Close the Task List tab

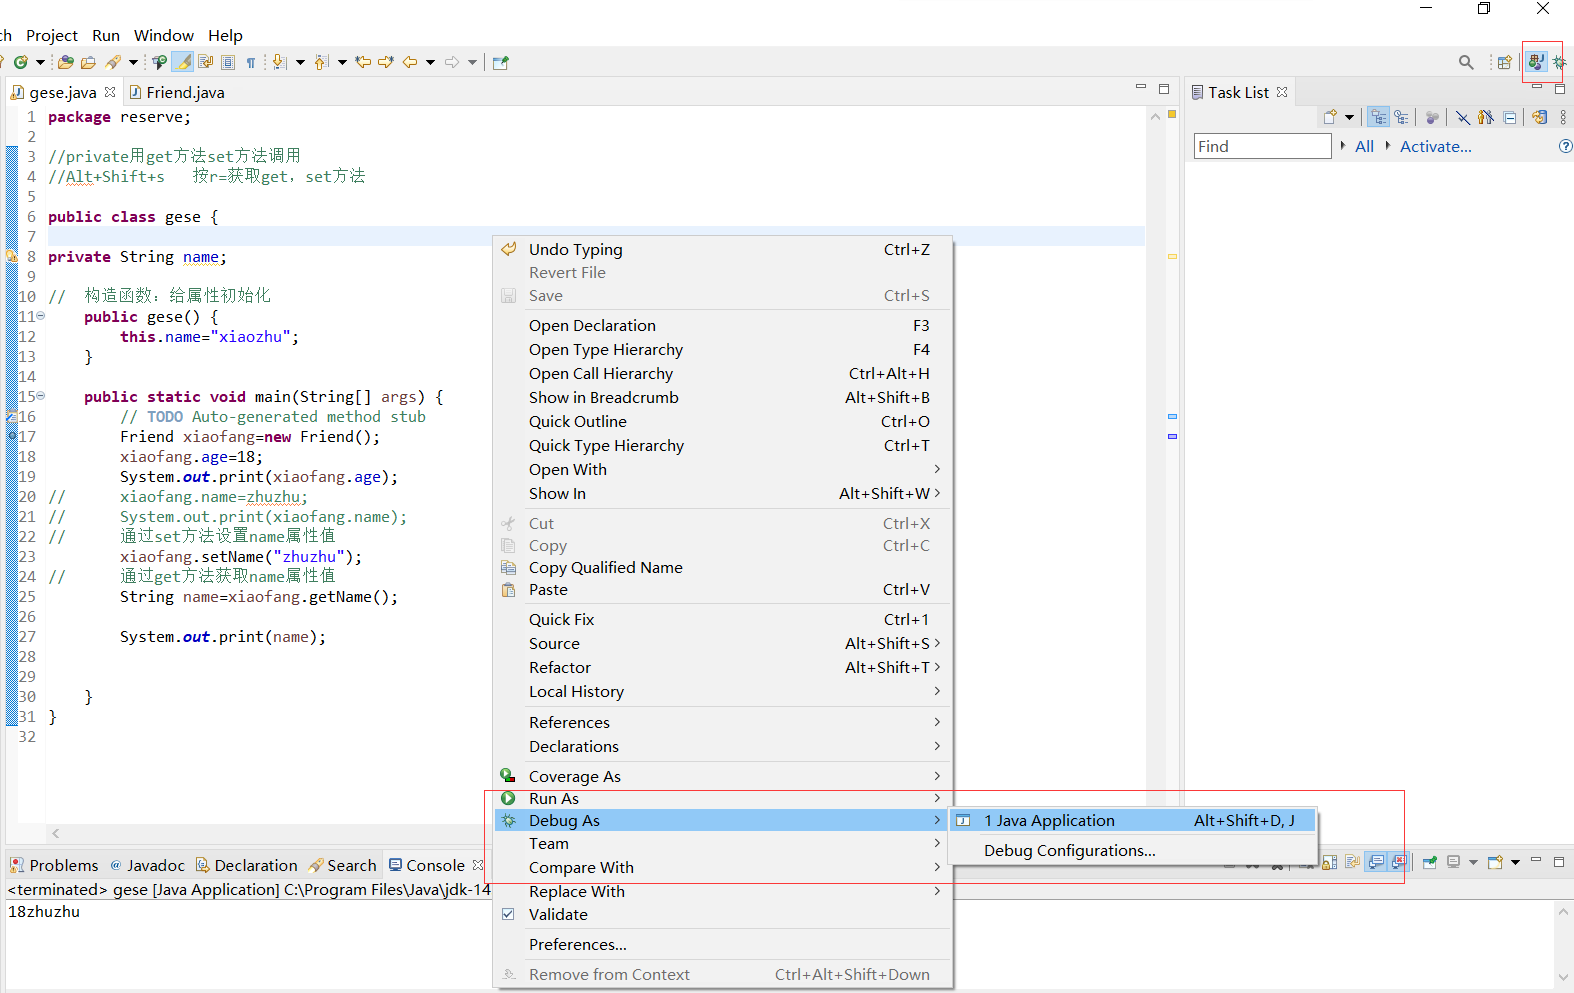coord(1282,92)
